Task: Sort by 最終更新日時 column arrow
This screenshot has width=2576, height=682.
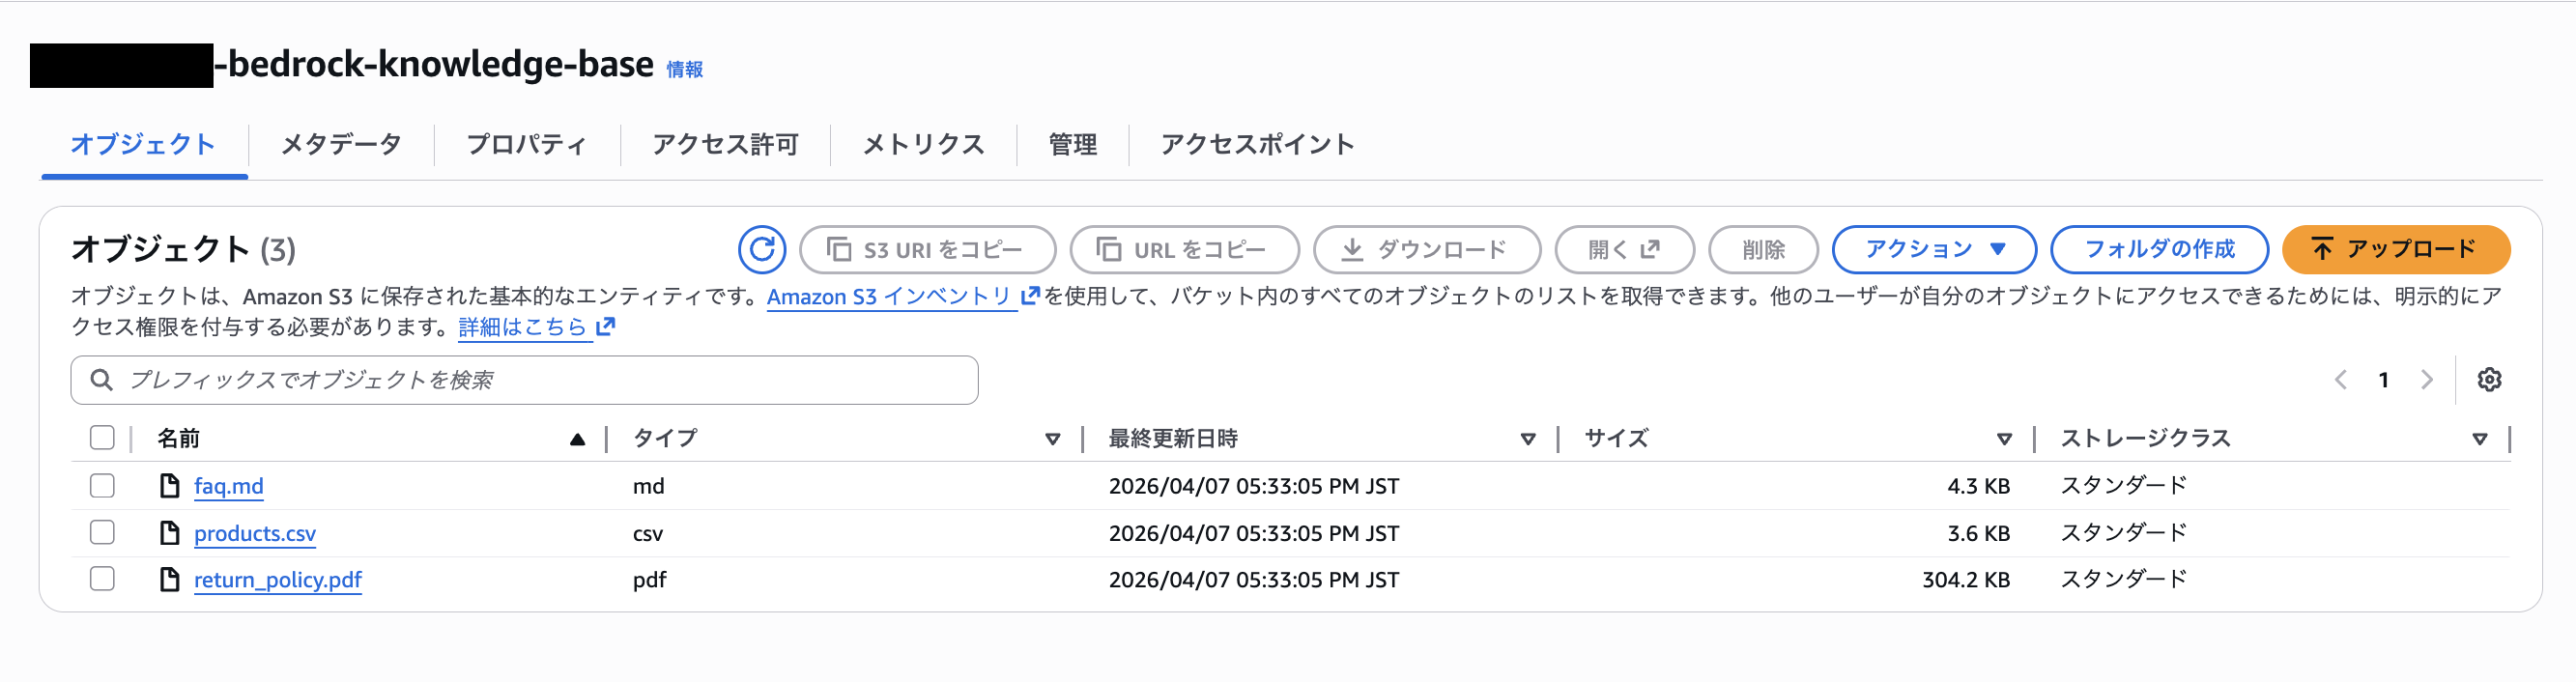Action: pyautogui.click(x=1528, y=439)
